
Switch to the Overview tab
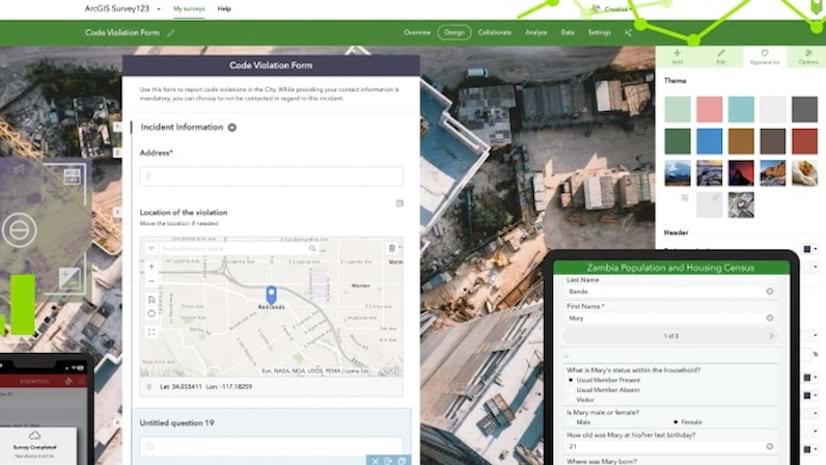tap(417, 33)
